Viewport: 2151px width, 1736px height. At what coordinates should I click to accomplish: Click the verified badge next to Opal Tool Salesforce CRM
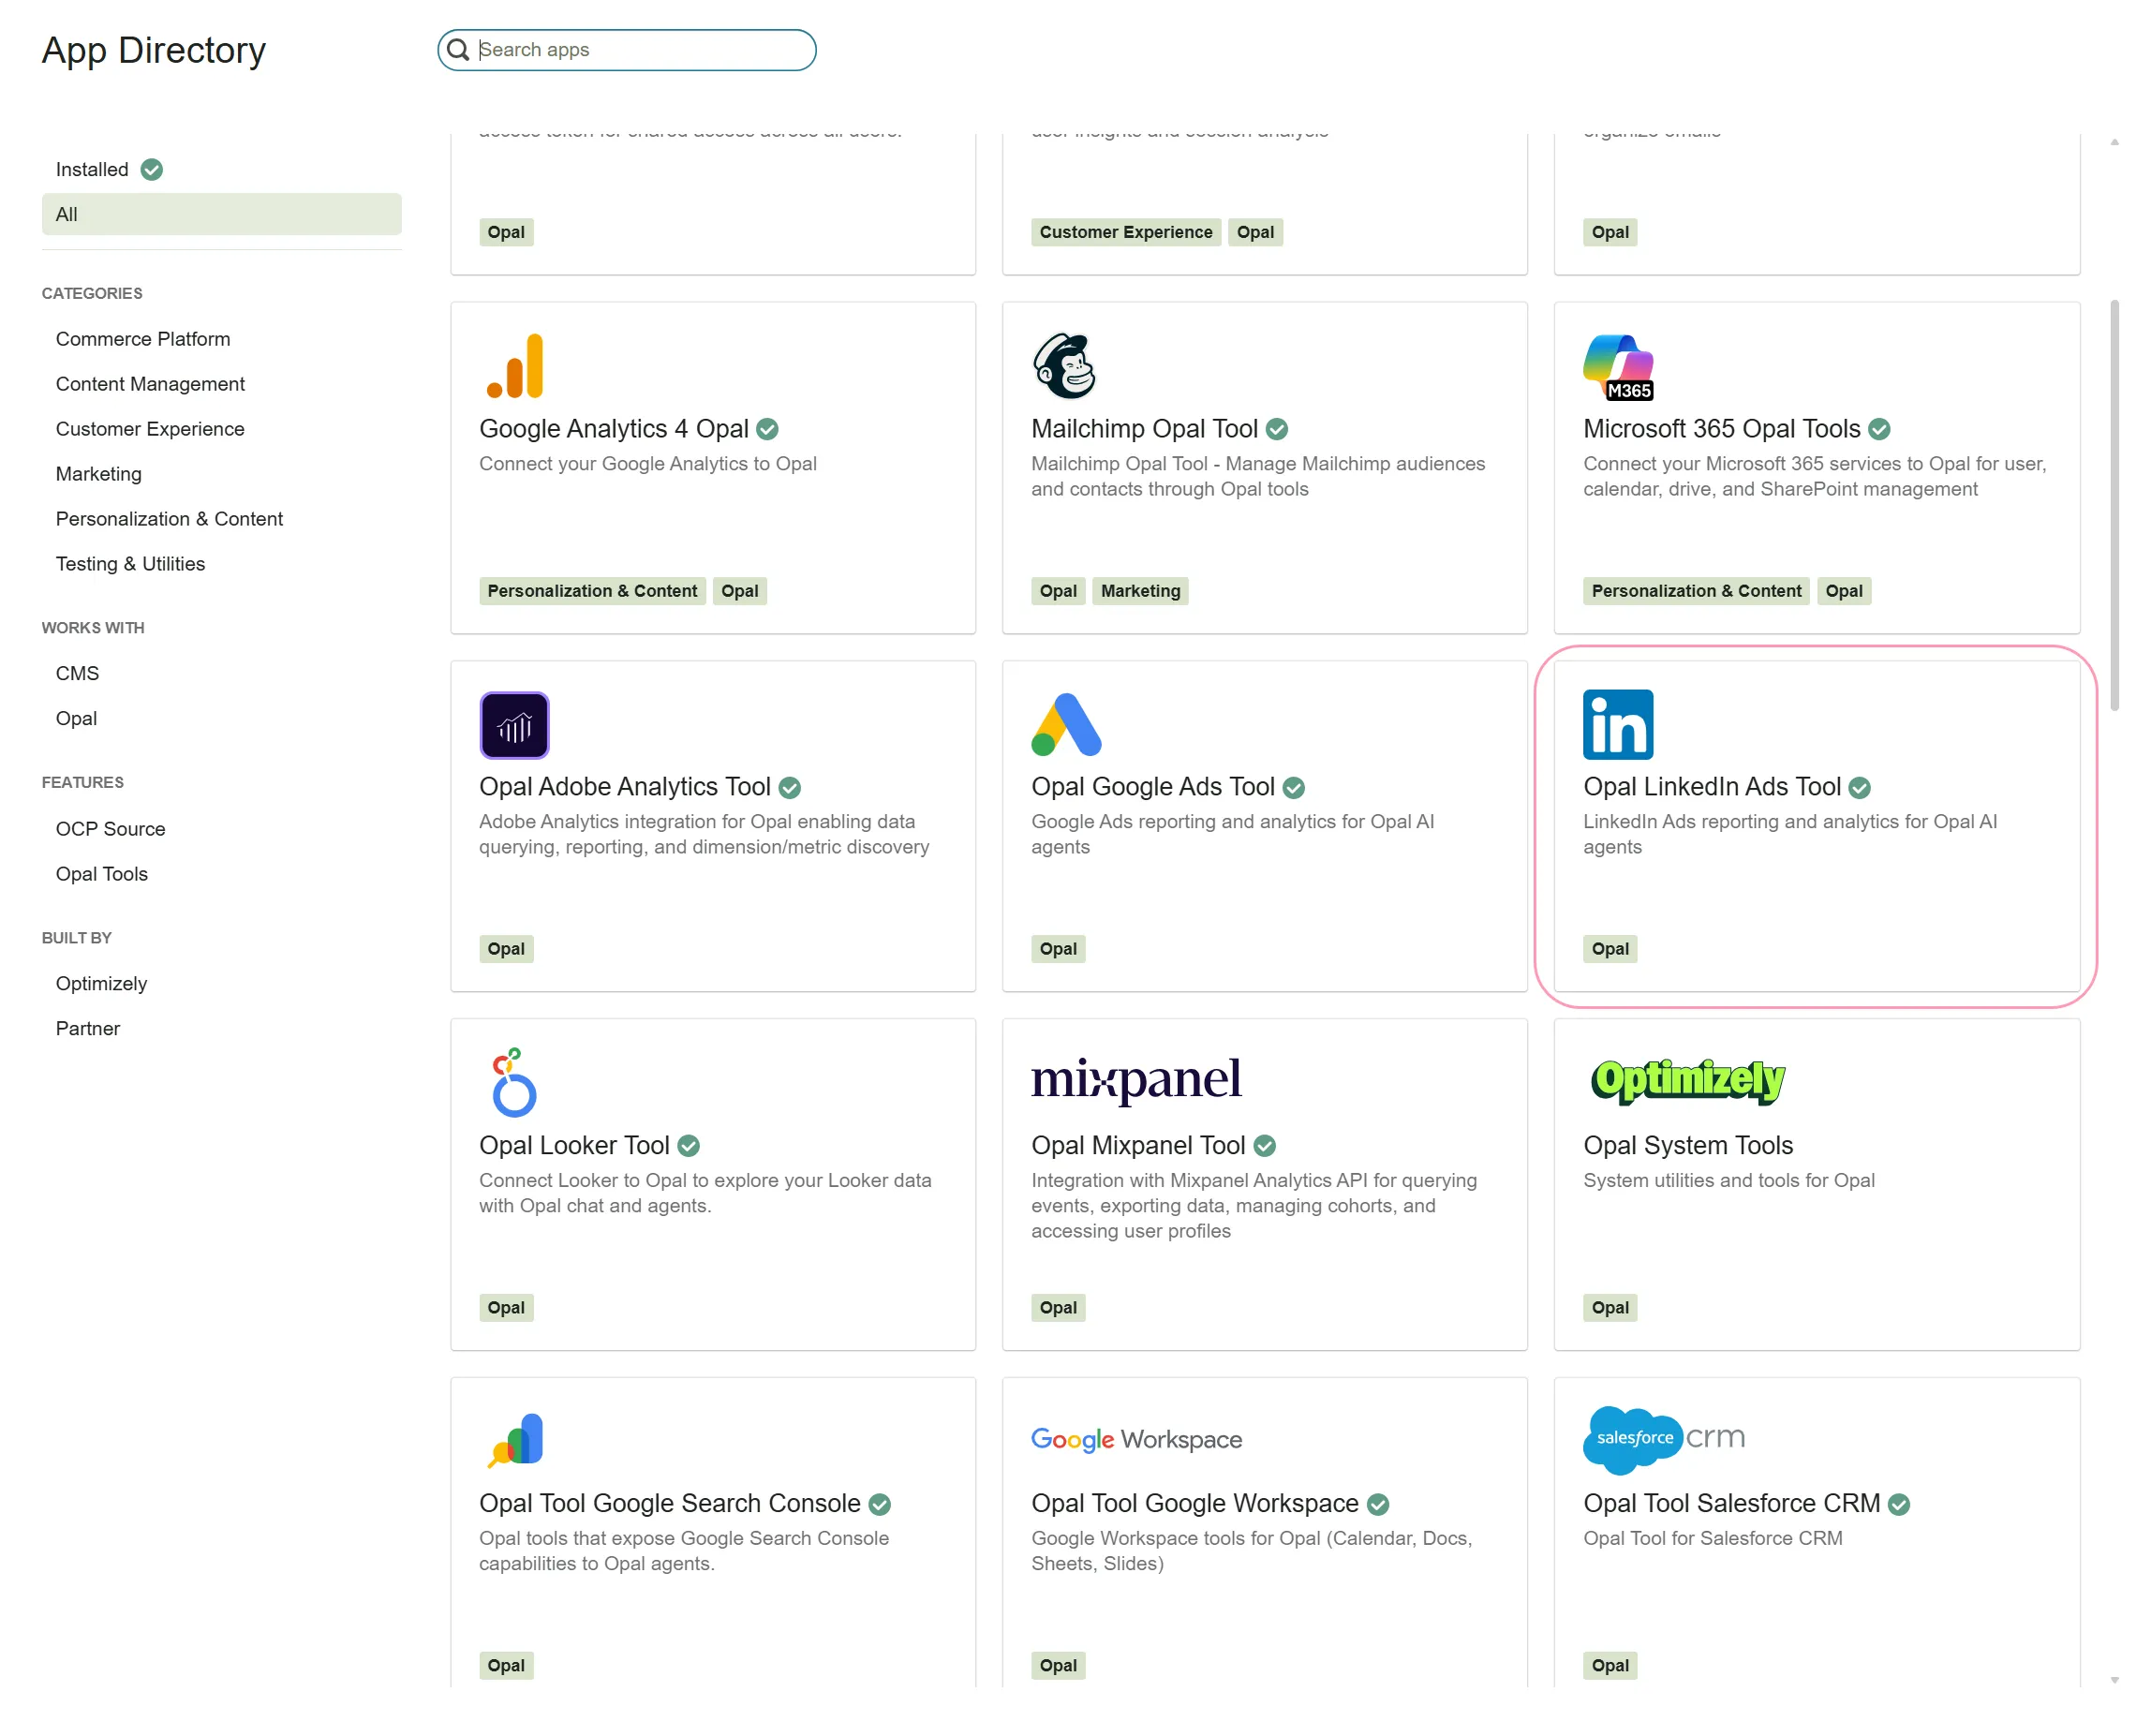[1900, 1504]
